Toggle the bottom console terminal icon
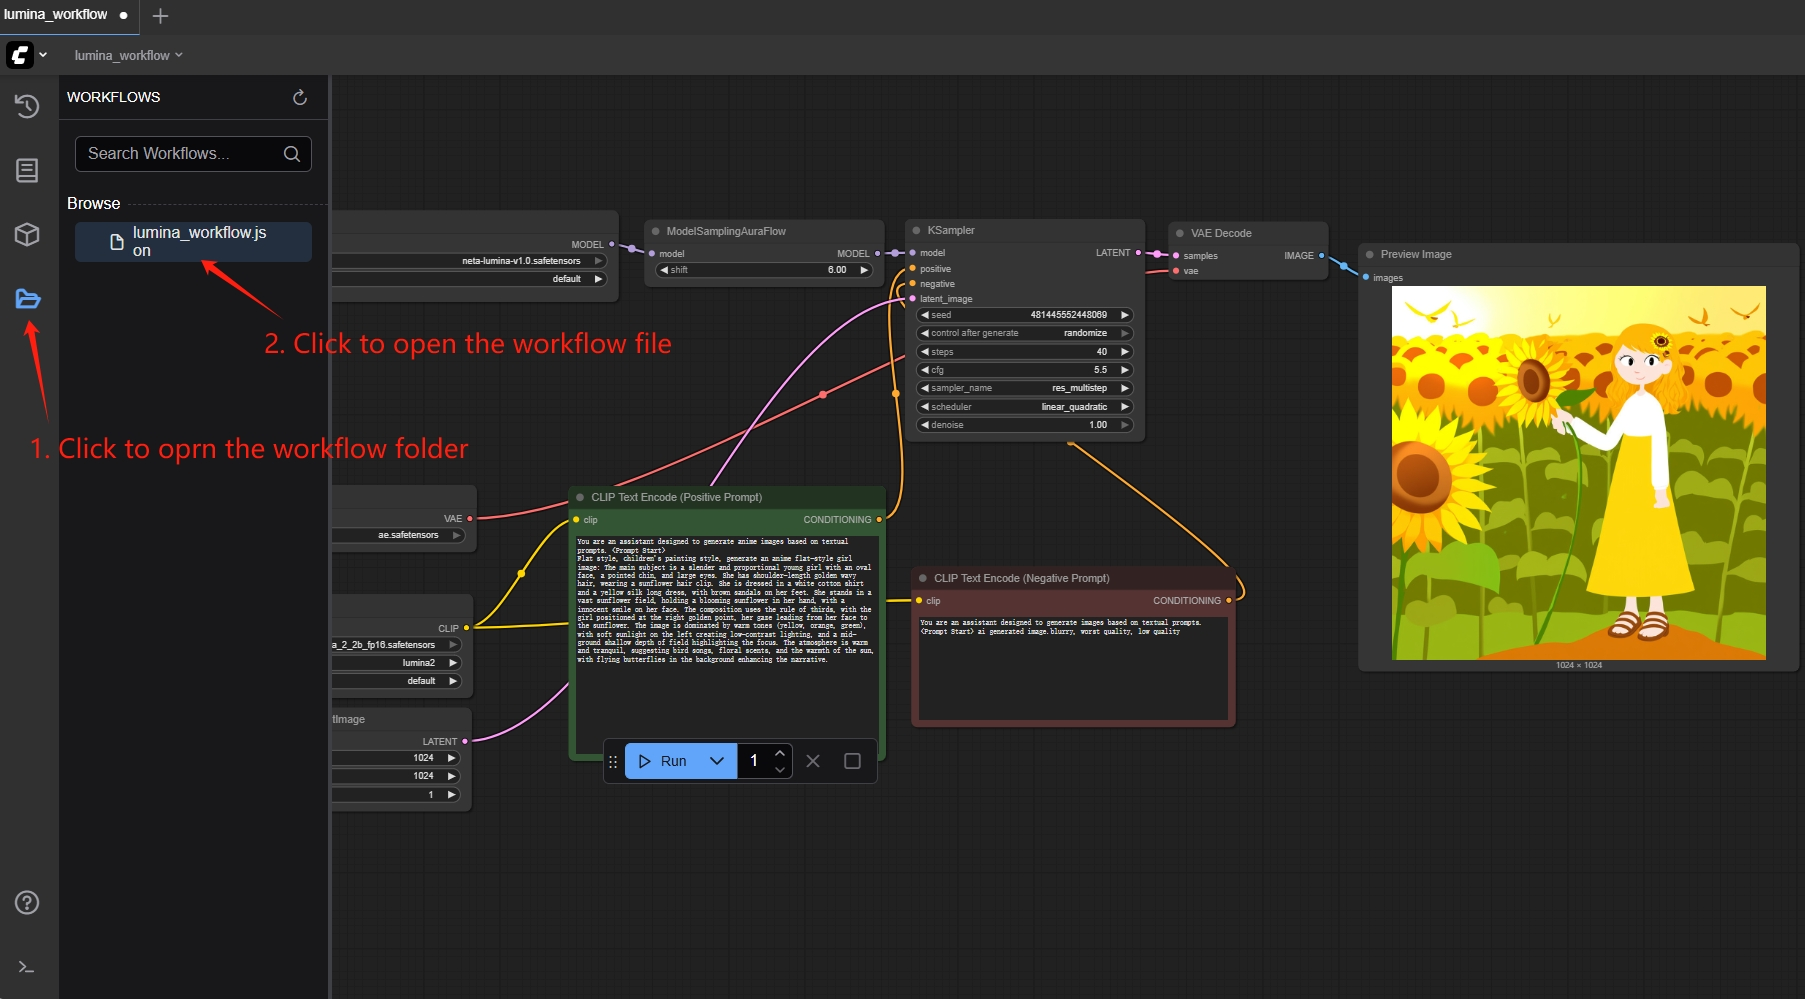 pos(27,967)
